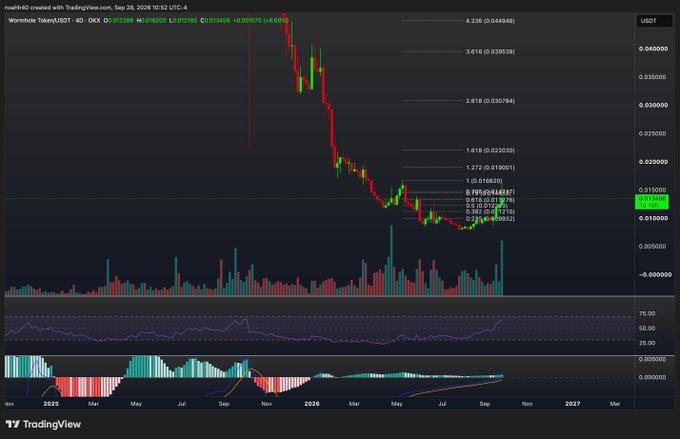Click the -0.000000 price axis label
This screenshot has height=439, width=680.
pyautogui.click(x=655, y=275)
